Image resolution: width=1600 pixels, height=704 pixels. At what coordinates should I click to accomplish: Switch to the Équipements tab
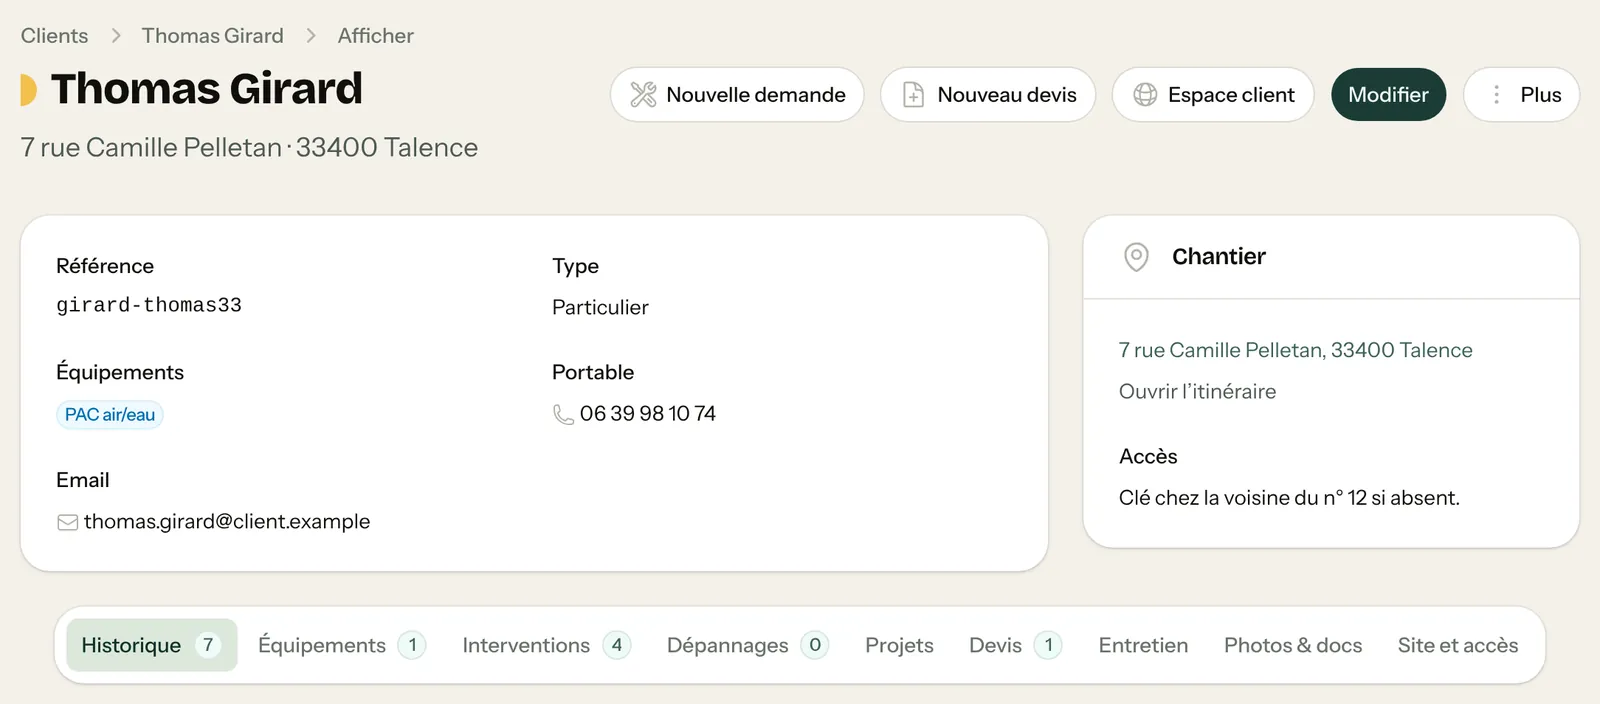342,645
